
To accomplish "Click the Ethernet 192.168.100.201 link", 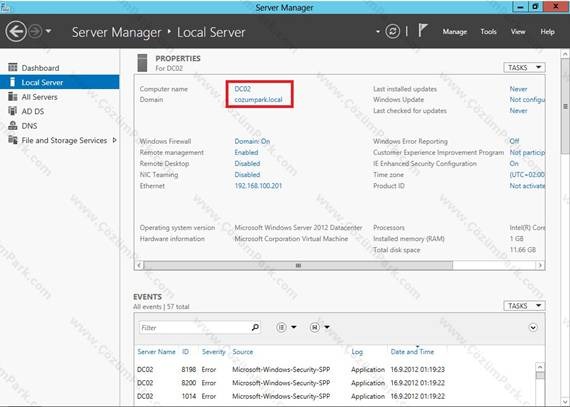I will 258,186.
